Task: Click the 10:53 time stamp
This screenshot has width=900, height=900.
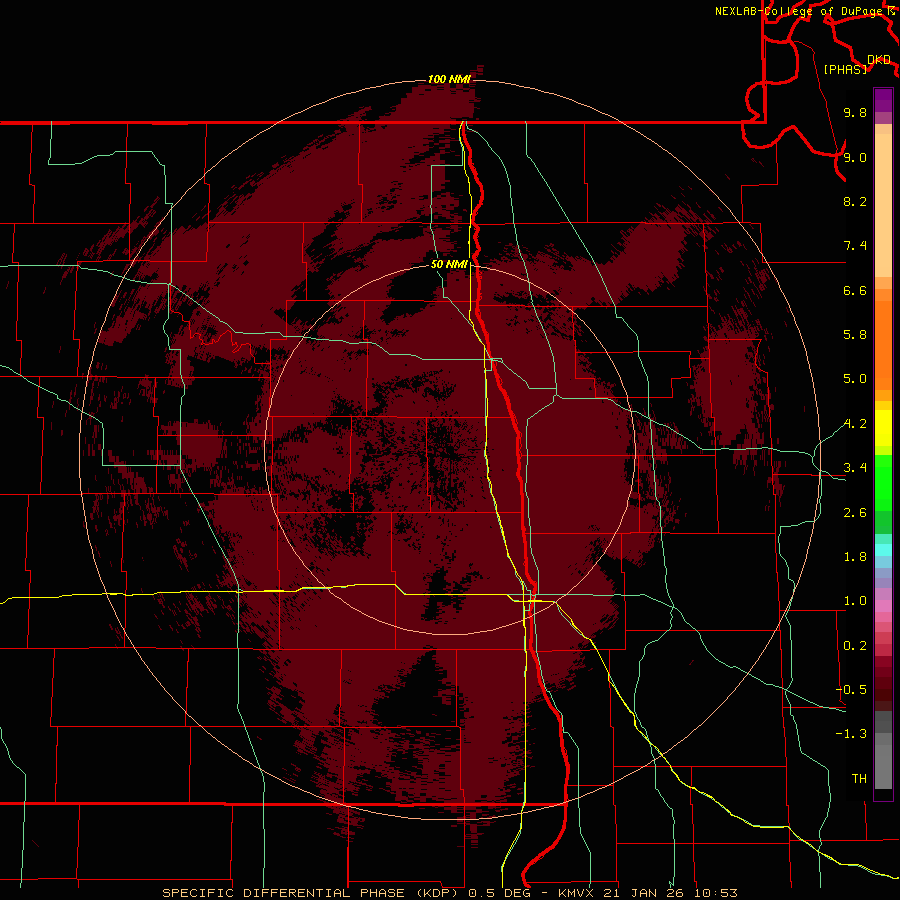Action: [715, 893]
